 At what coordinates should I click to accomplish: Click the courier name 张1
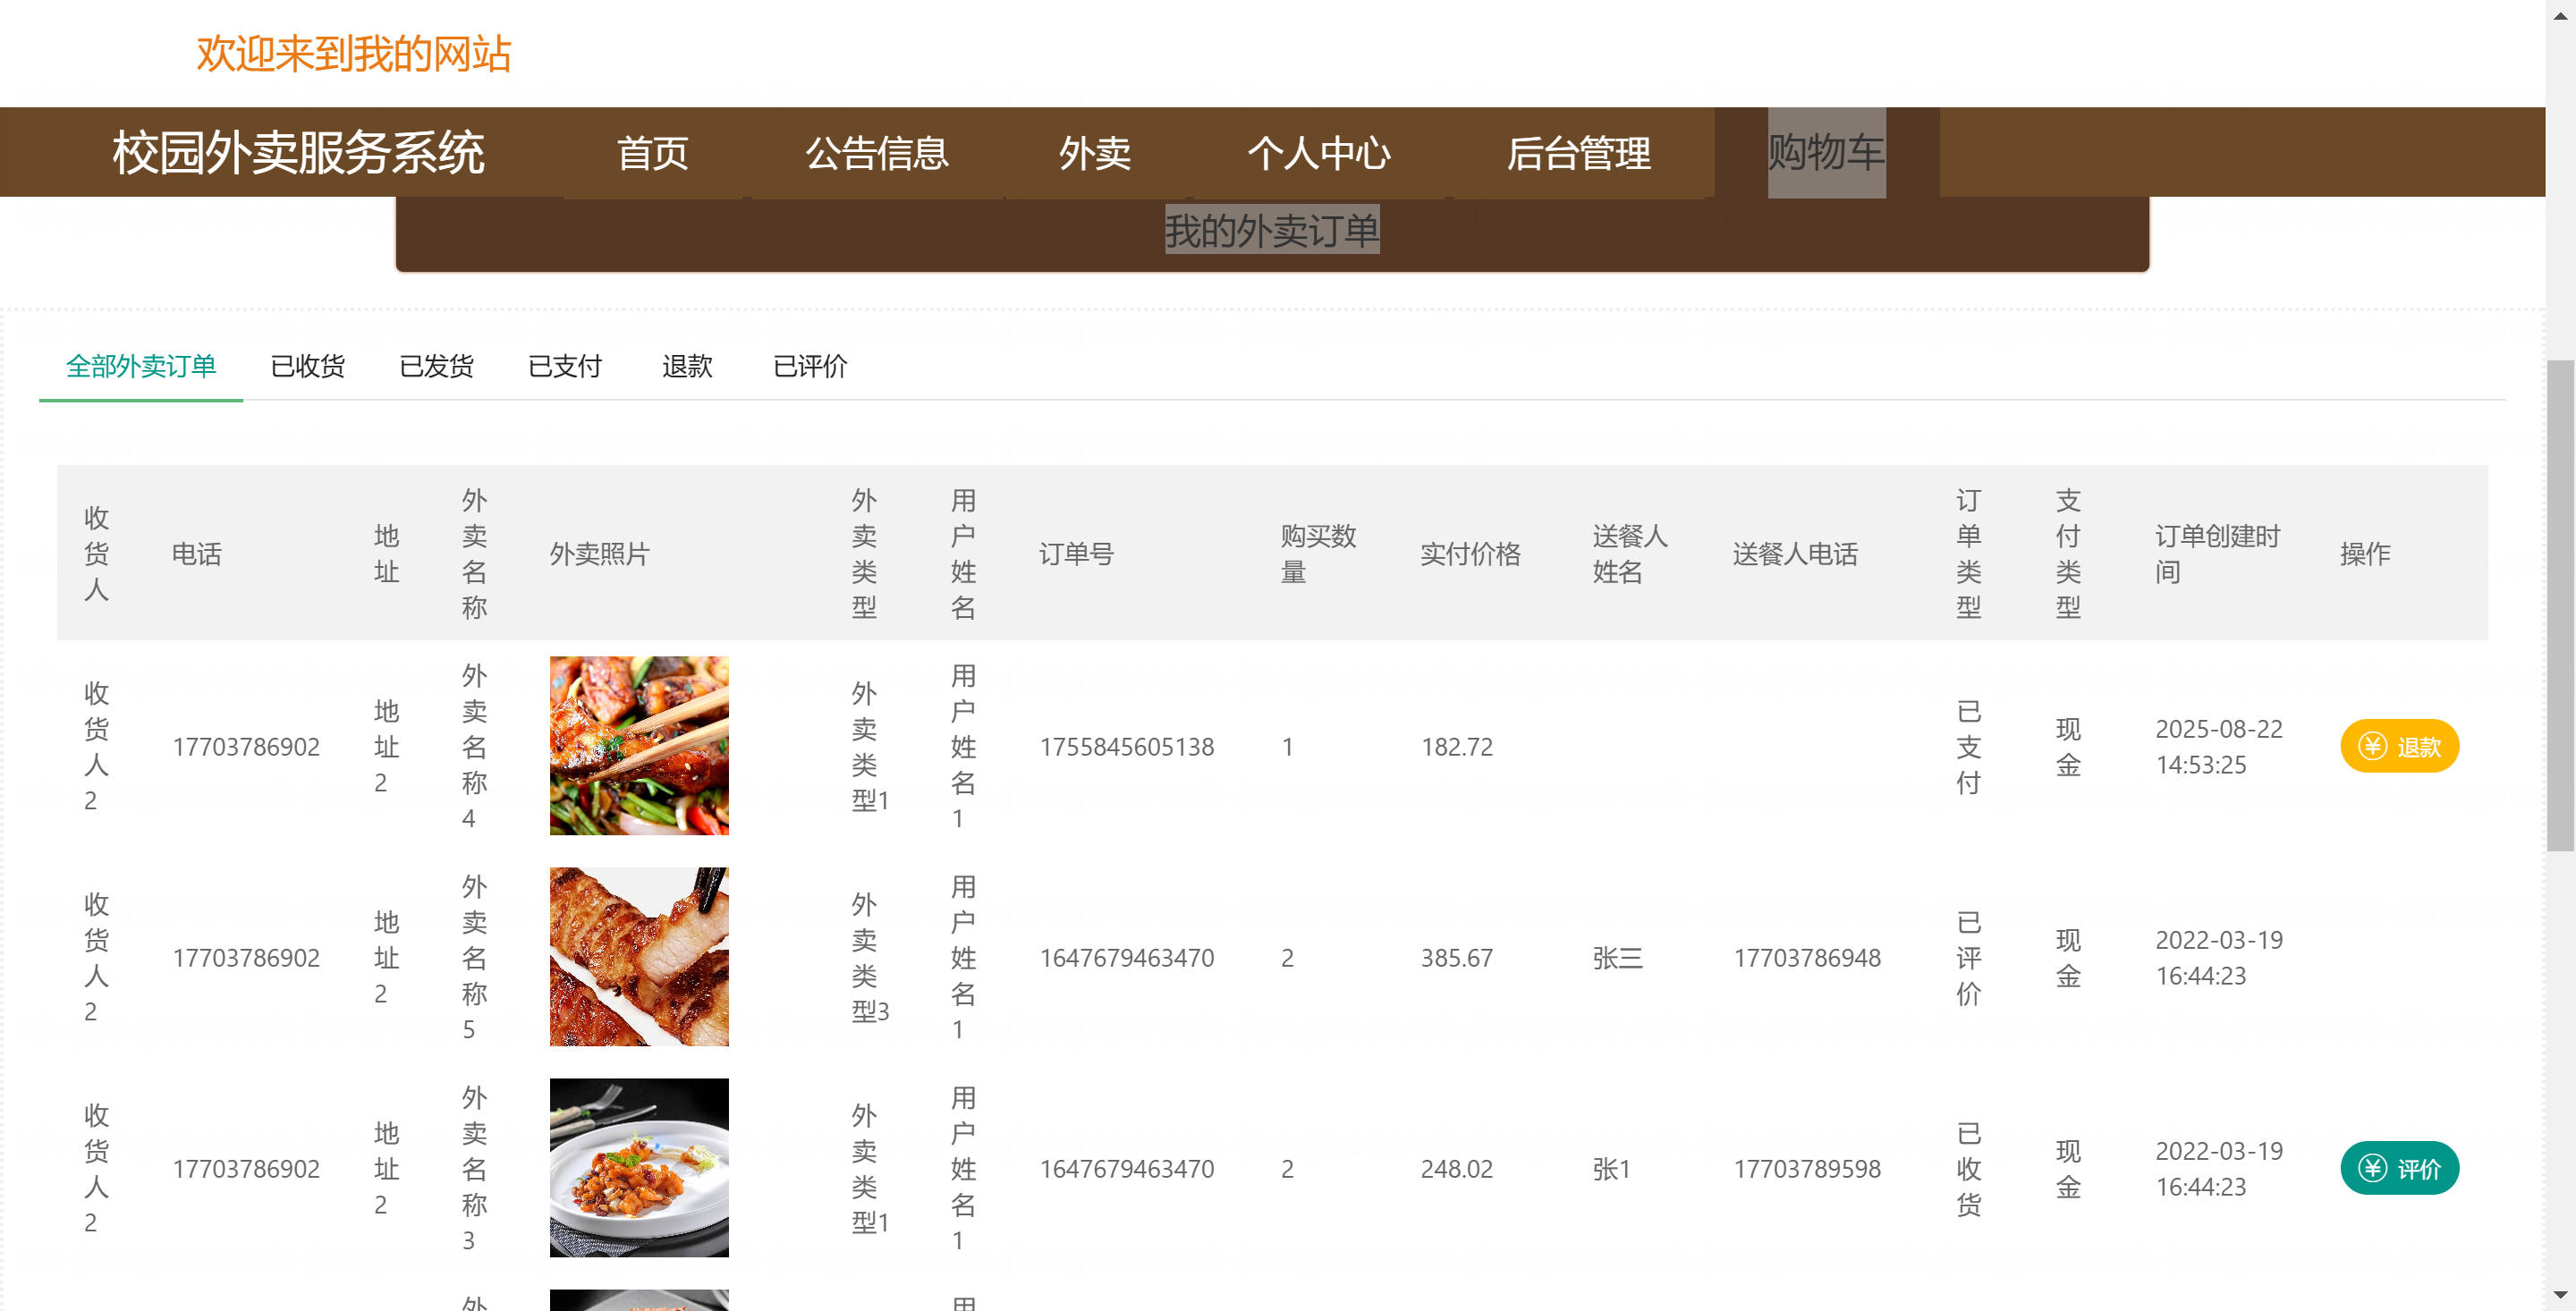point(1611,1169)
